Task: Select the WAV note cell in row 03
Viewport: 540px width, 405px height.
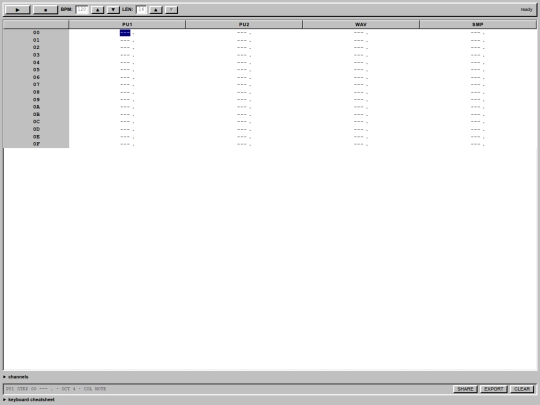Action: pos(359,55)
